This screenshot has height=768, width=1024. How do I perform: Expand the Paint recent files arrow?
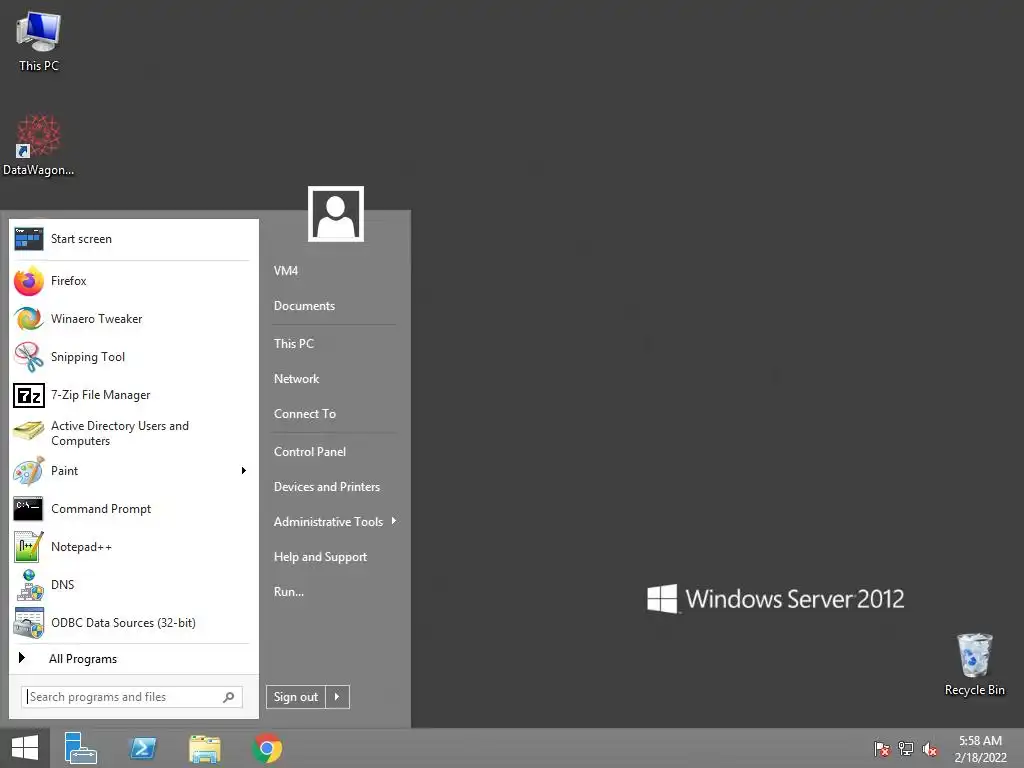(x=244, y=471)
